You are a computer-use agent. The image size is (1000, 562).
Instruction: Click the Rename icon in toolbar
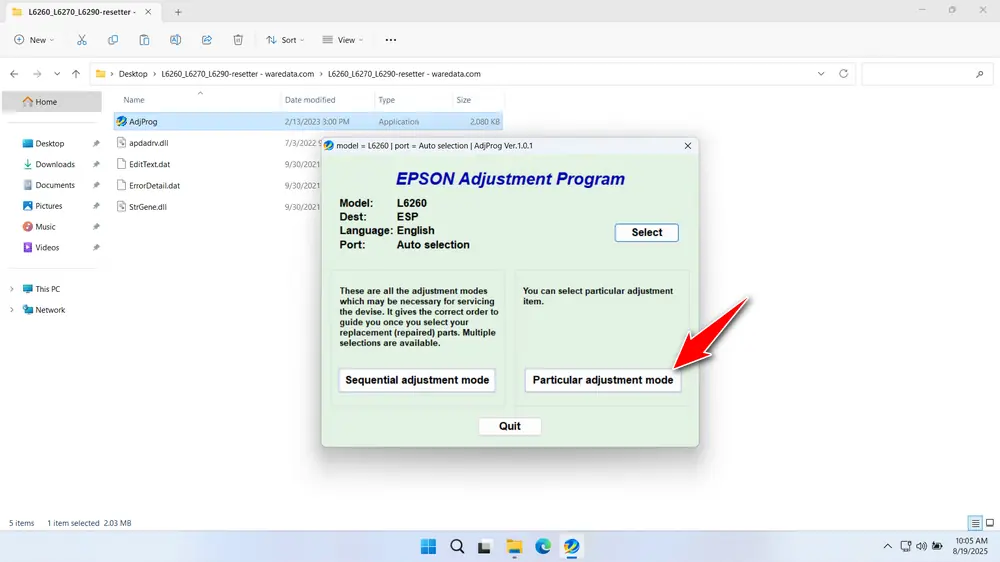click(175, 40)
